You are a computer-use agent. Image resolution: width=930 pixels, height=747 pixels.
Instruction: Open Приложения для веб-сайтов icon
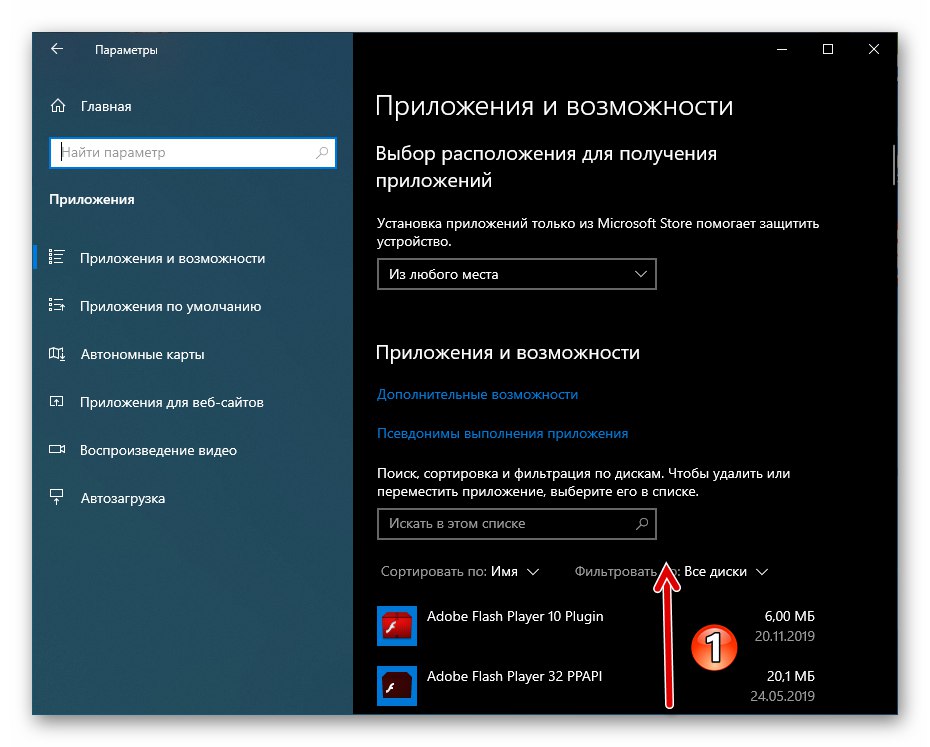[x=56, y=402]
